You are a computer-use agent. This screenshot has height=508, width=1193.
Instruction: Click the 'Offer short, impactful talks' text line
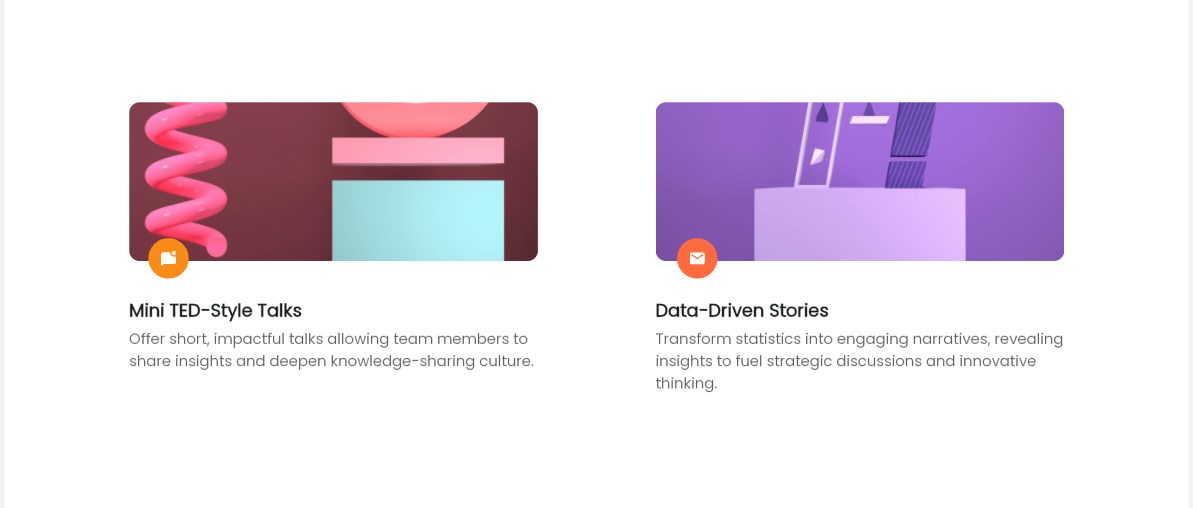328,338
